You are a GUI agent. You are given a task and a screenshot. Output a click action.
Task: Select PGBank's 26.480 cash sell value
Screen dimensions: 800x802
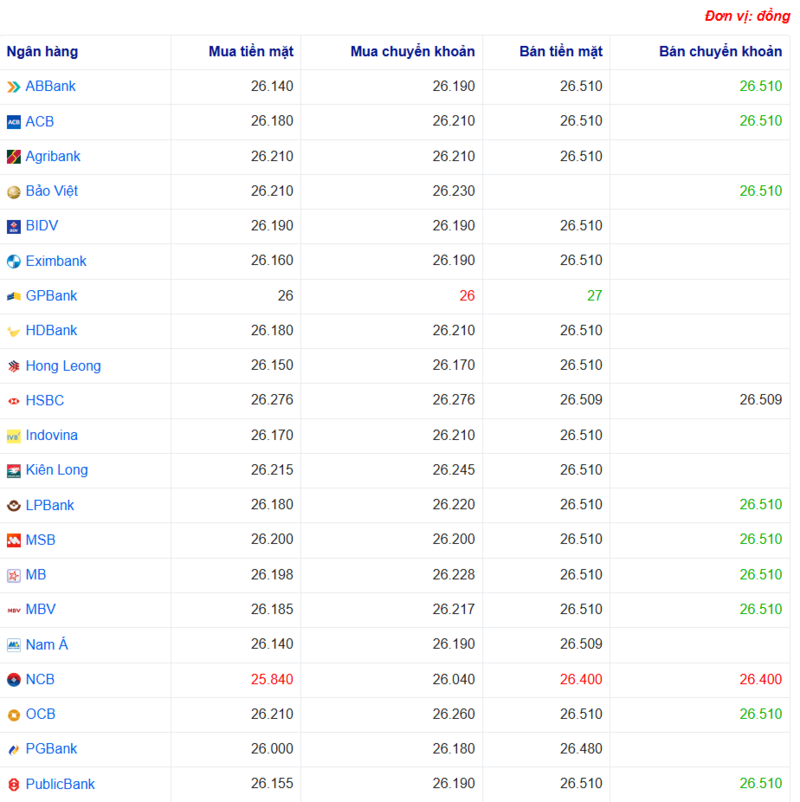click(581, 749)
